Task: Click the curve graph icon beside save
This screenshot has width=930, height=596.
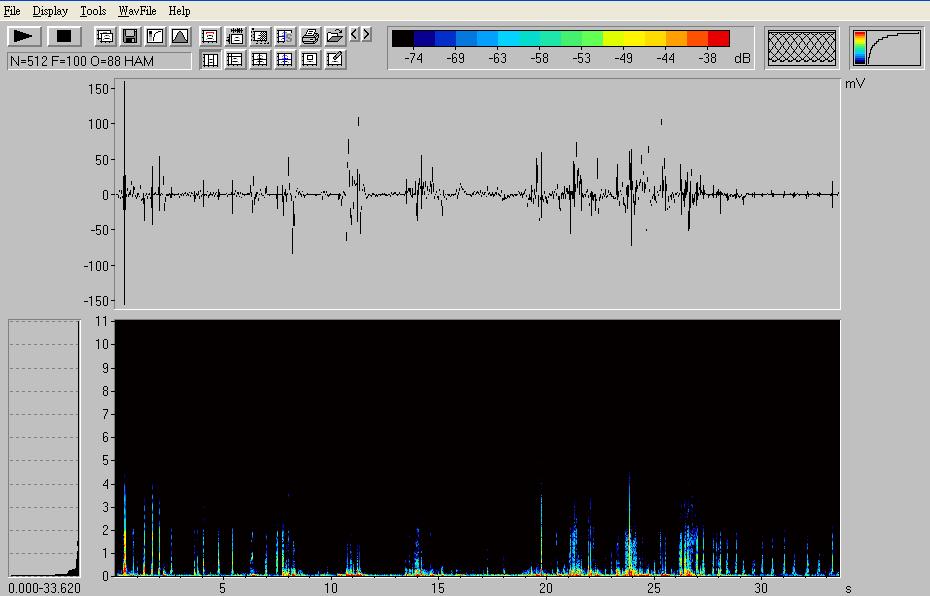Action: (x=155, y=37)
